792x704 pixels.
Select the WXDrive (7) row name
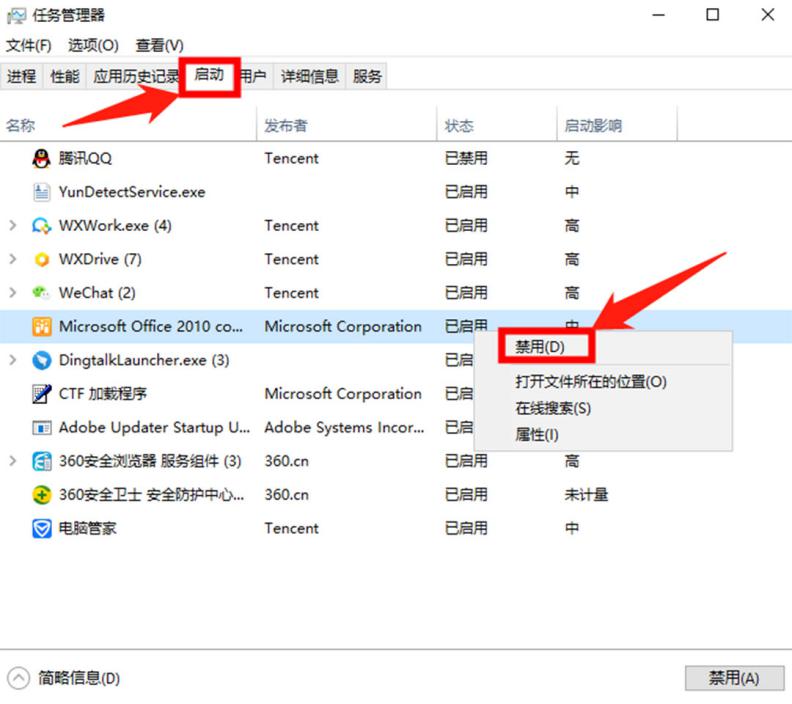tap(100, 259)
